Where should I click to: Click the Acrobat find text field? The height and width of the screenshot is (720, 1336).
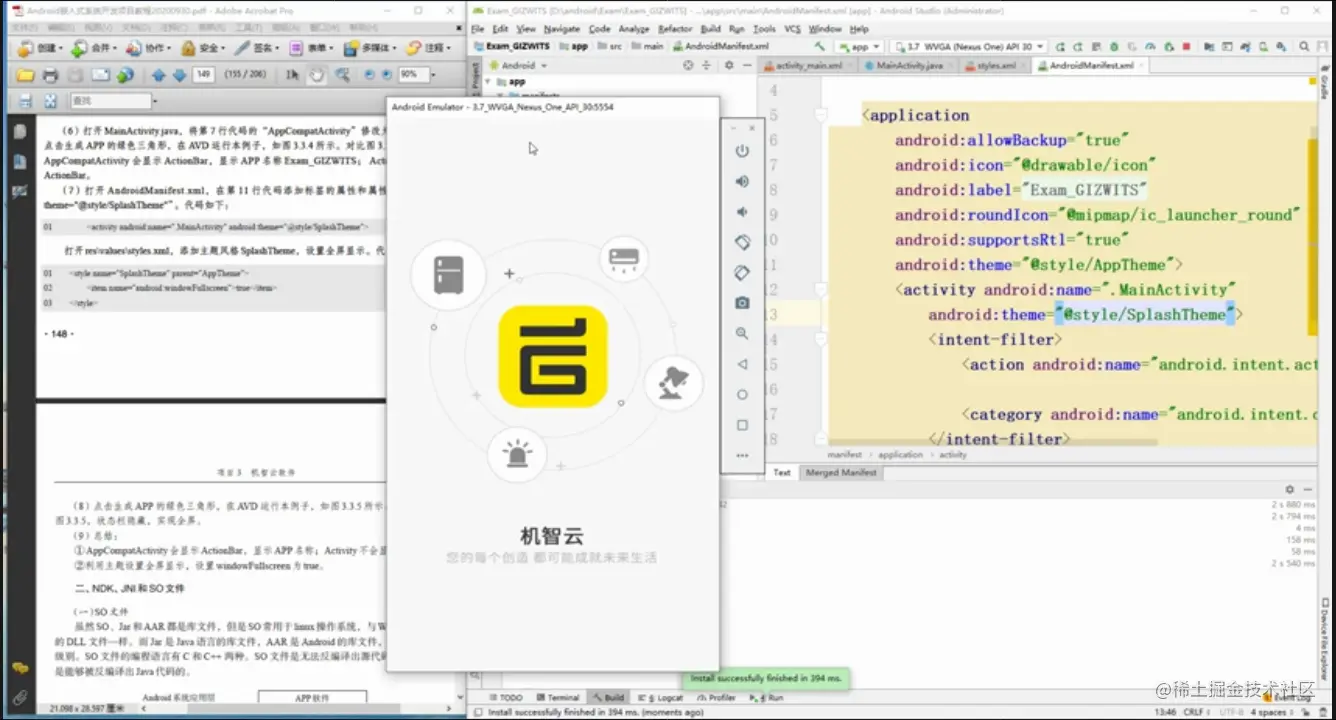coord(109,100)
